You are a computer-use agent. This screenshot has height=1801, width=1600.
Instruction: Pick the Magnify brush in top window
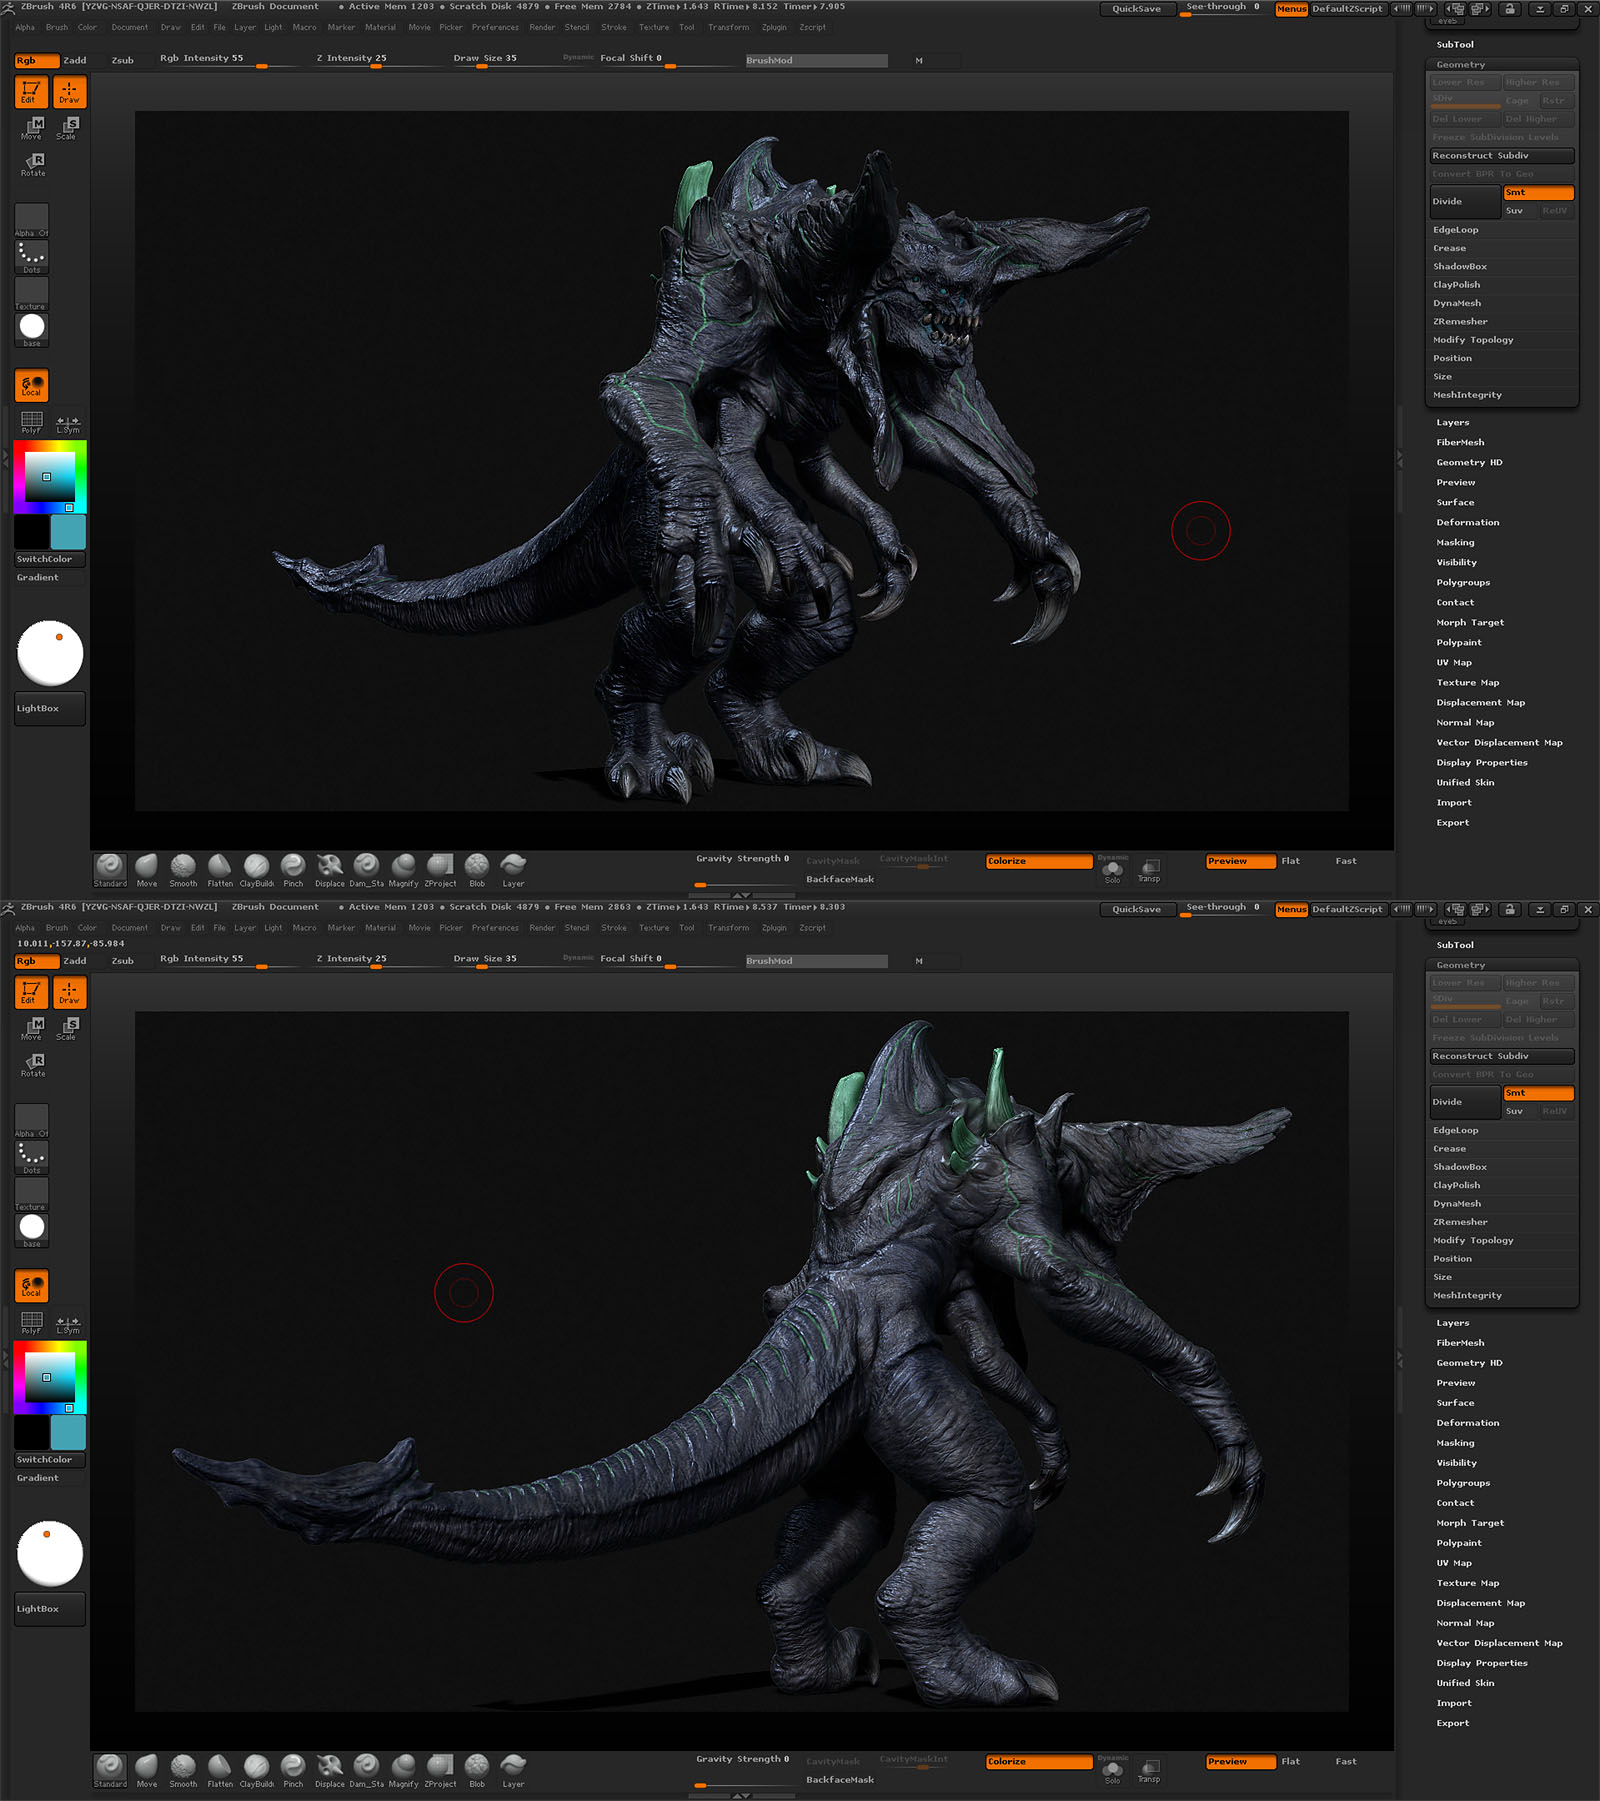coord(403,869)
